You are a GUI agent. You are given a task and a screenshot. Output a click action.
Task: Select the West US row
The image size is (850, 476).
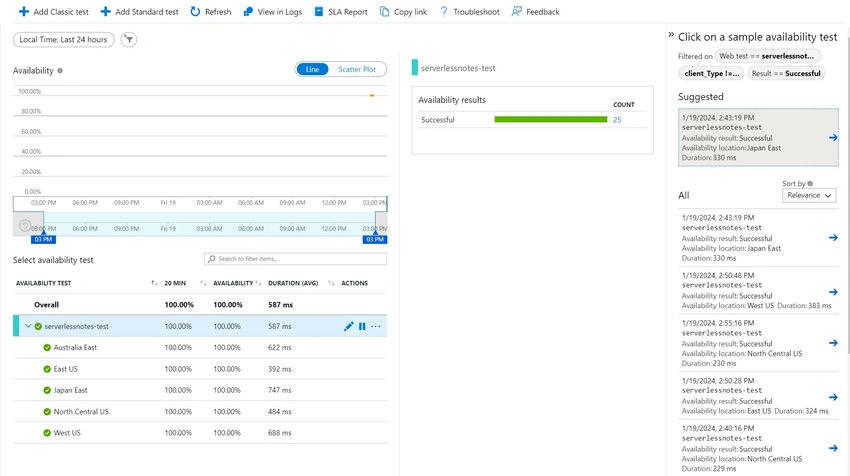point(200,433)
